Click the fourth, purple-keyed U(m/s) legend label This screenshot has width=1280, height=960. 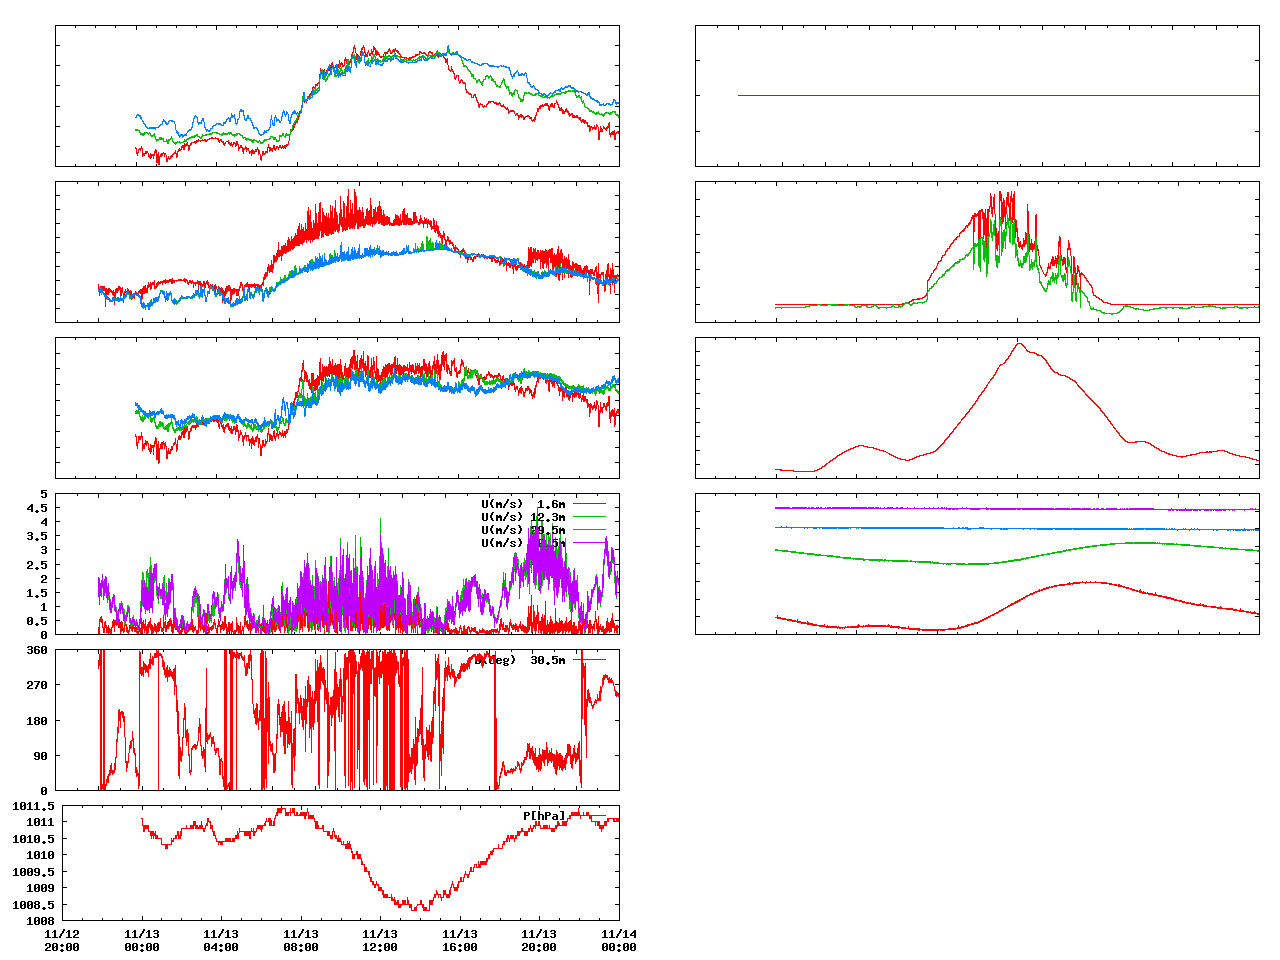click(x=523, y=543)
